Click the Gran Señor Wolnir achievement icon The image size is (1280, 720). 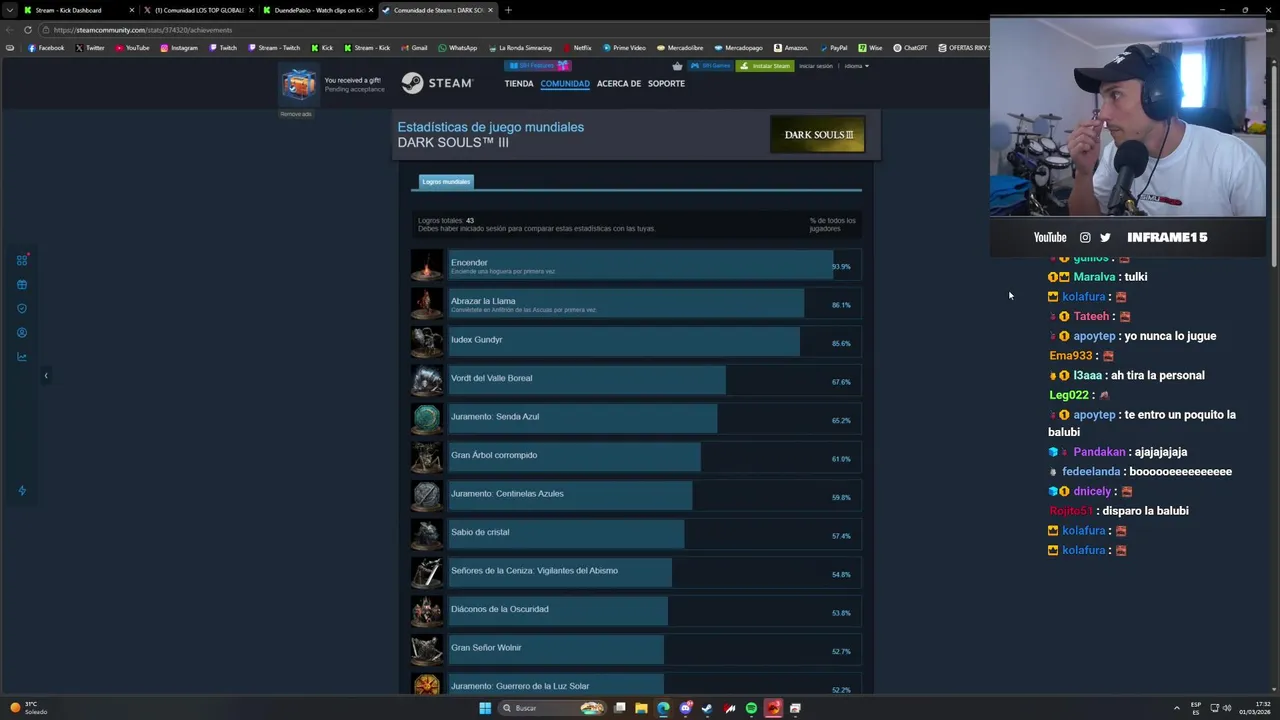pos(427,651)
